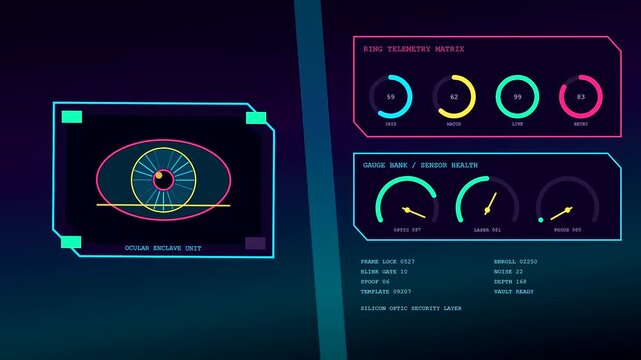Click the value 99 inside LIVE ring
Image resolution: width=641 pixels, height=360 pixels.
(x=518, y=97)
